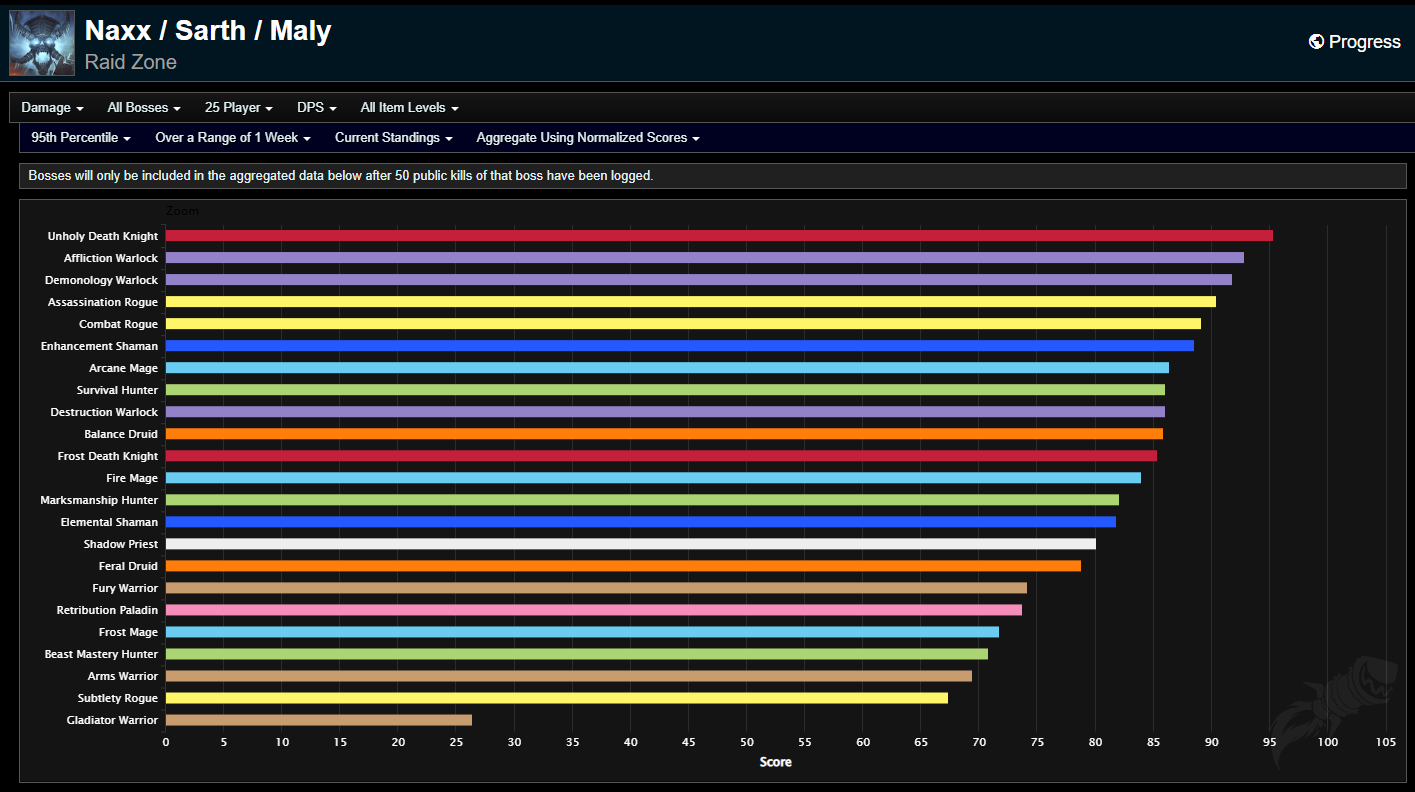
Task: Open the All Bosses dropdown
Action: pyautogui.click(x=142, y=107)
